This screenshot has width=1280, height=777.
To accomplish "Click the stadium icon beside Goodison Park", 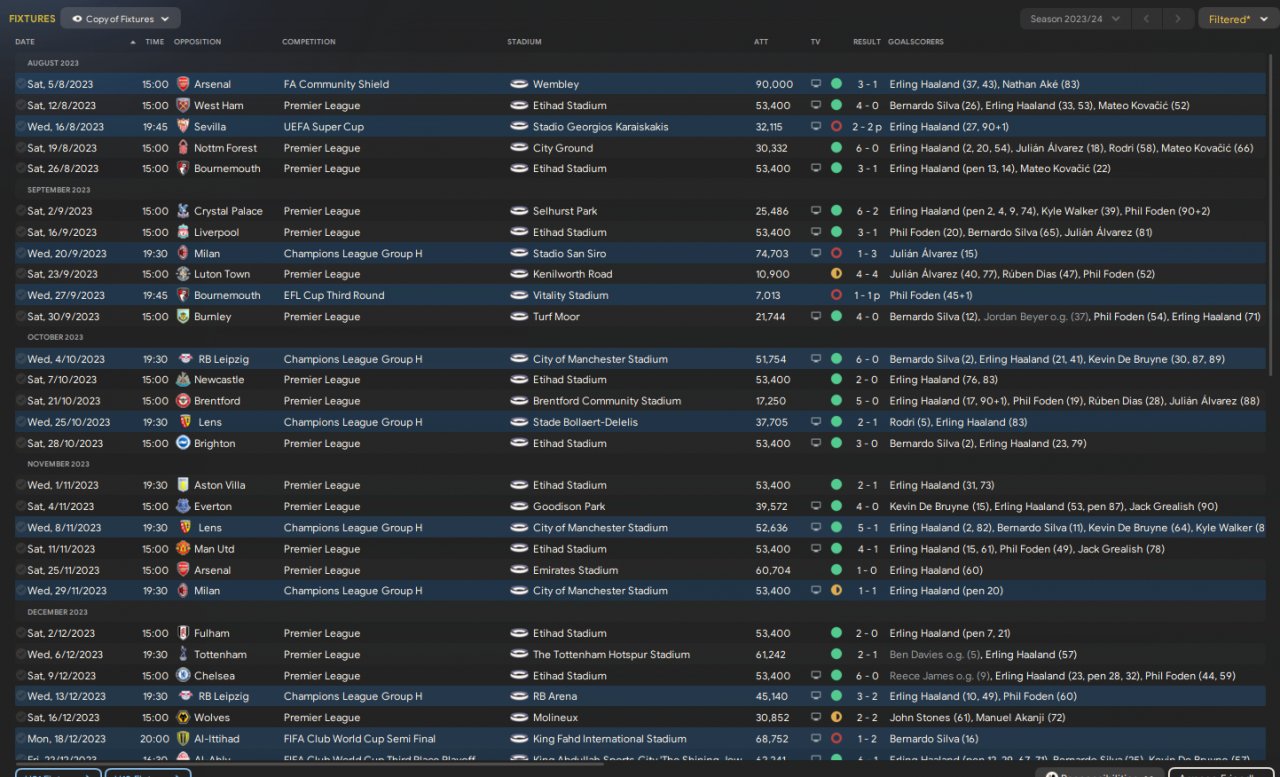I will click(518, 506).
